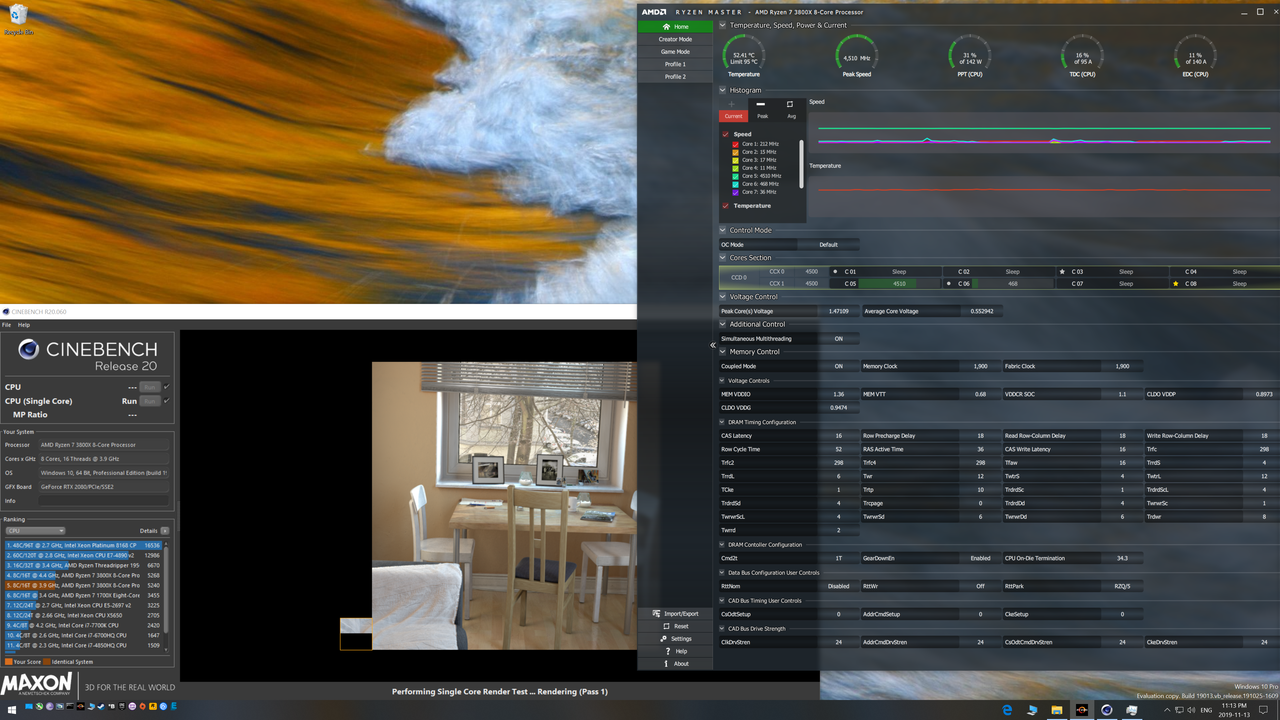
Task: Toggle the Speed histogram checkbox
Action: pyautogui.click(x=726, y=134)
